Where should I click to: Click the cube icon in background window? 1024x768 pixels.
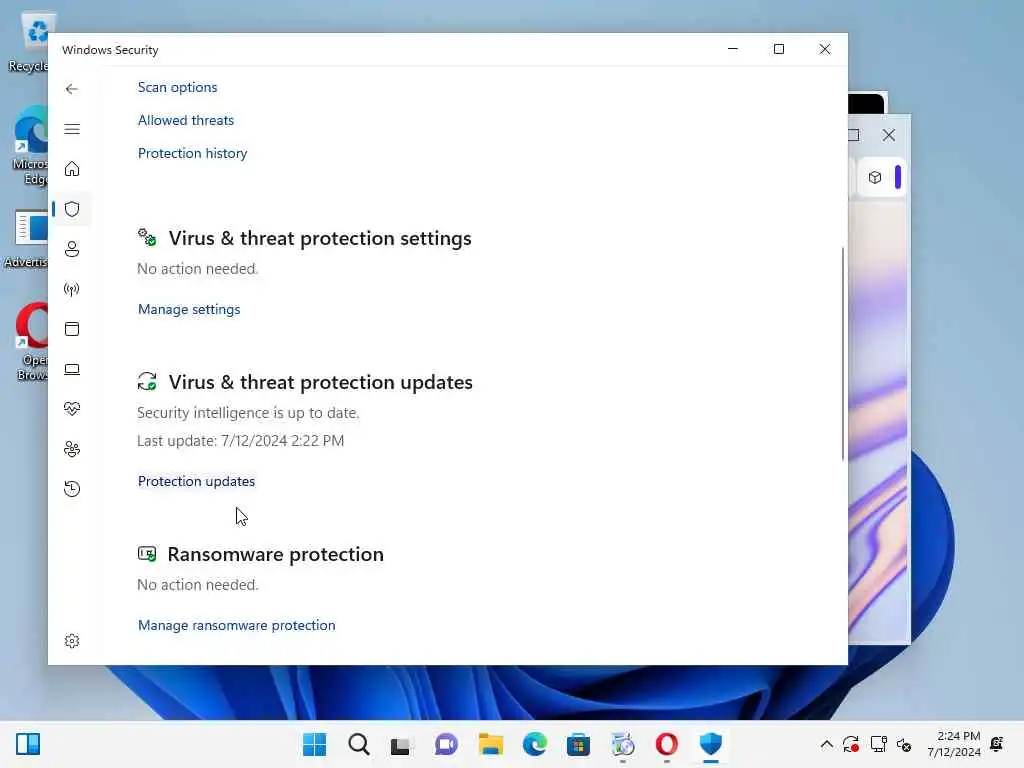click(875, 177)
